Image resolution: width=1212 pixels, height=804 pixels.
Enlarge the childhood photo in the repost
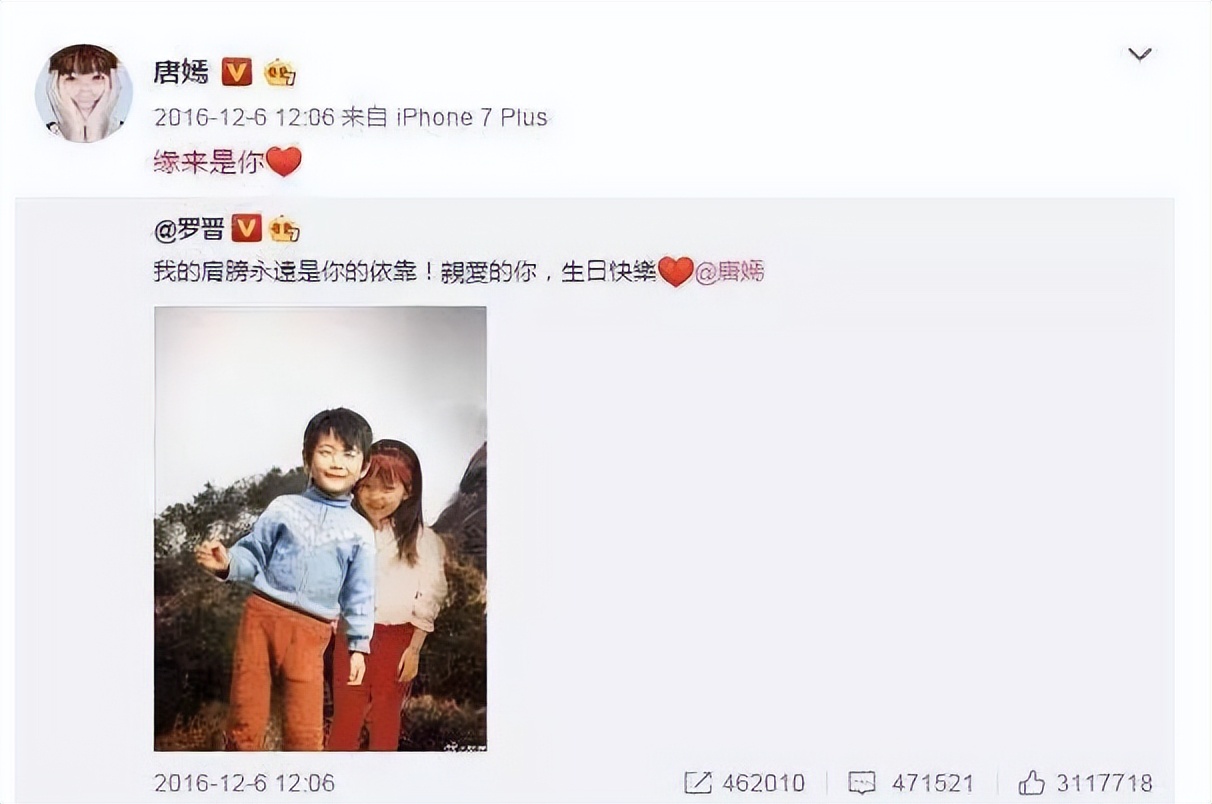(x=320, y=528)
